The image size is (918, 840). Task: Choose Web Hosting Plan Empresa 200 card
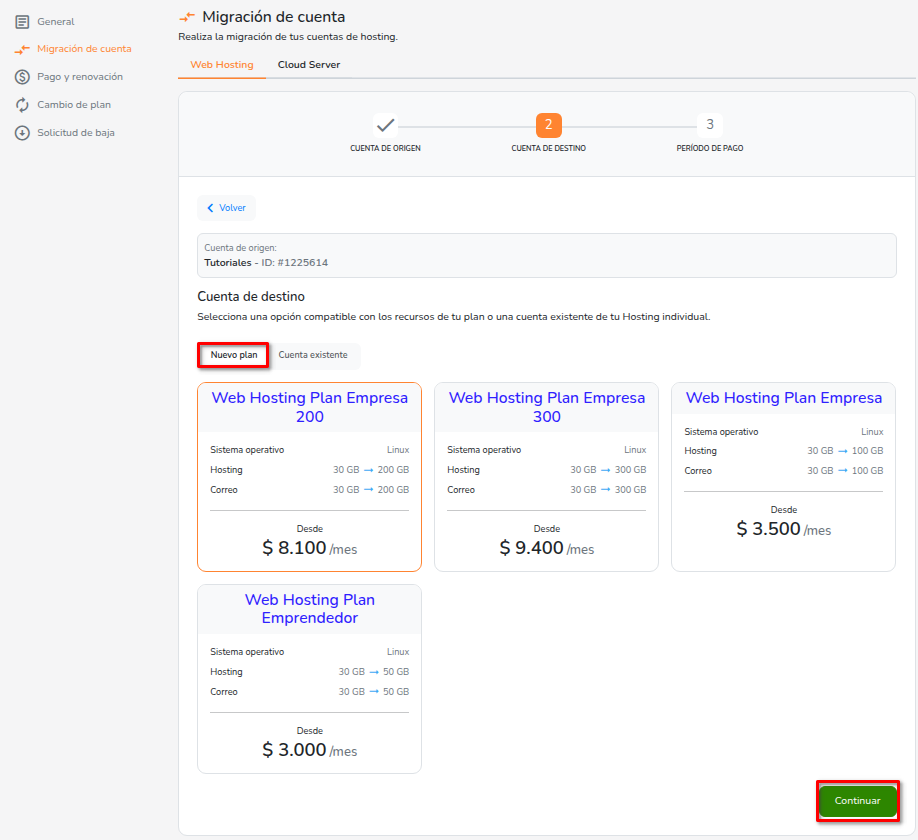(x=310, y=477)
